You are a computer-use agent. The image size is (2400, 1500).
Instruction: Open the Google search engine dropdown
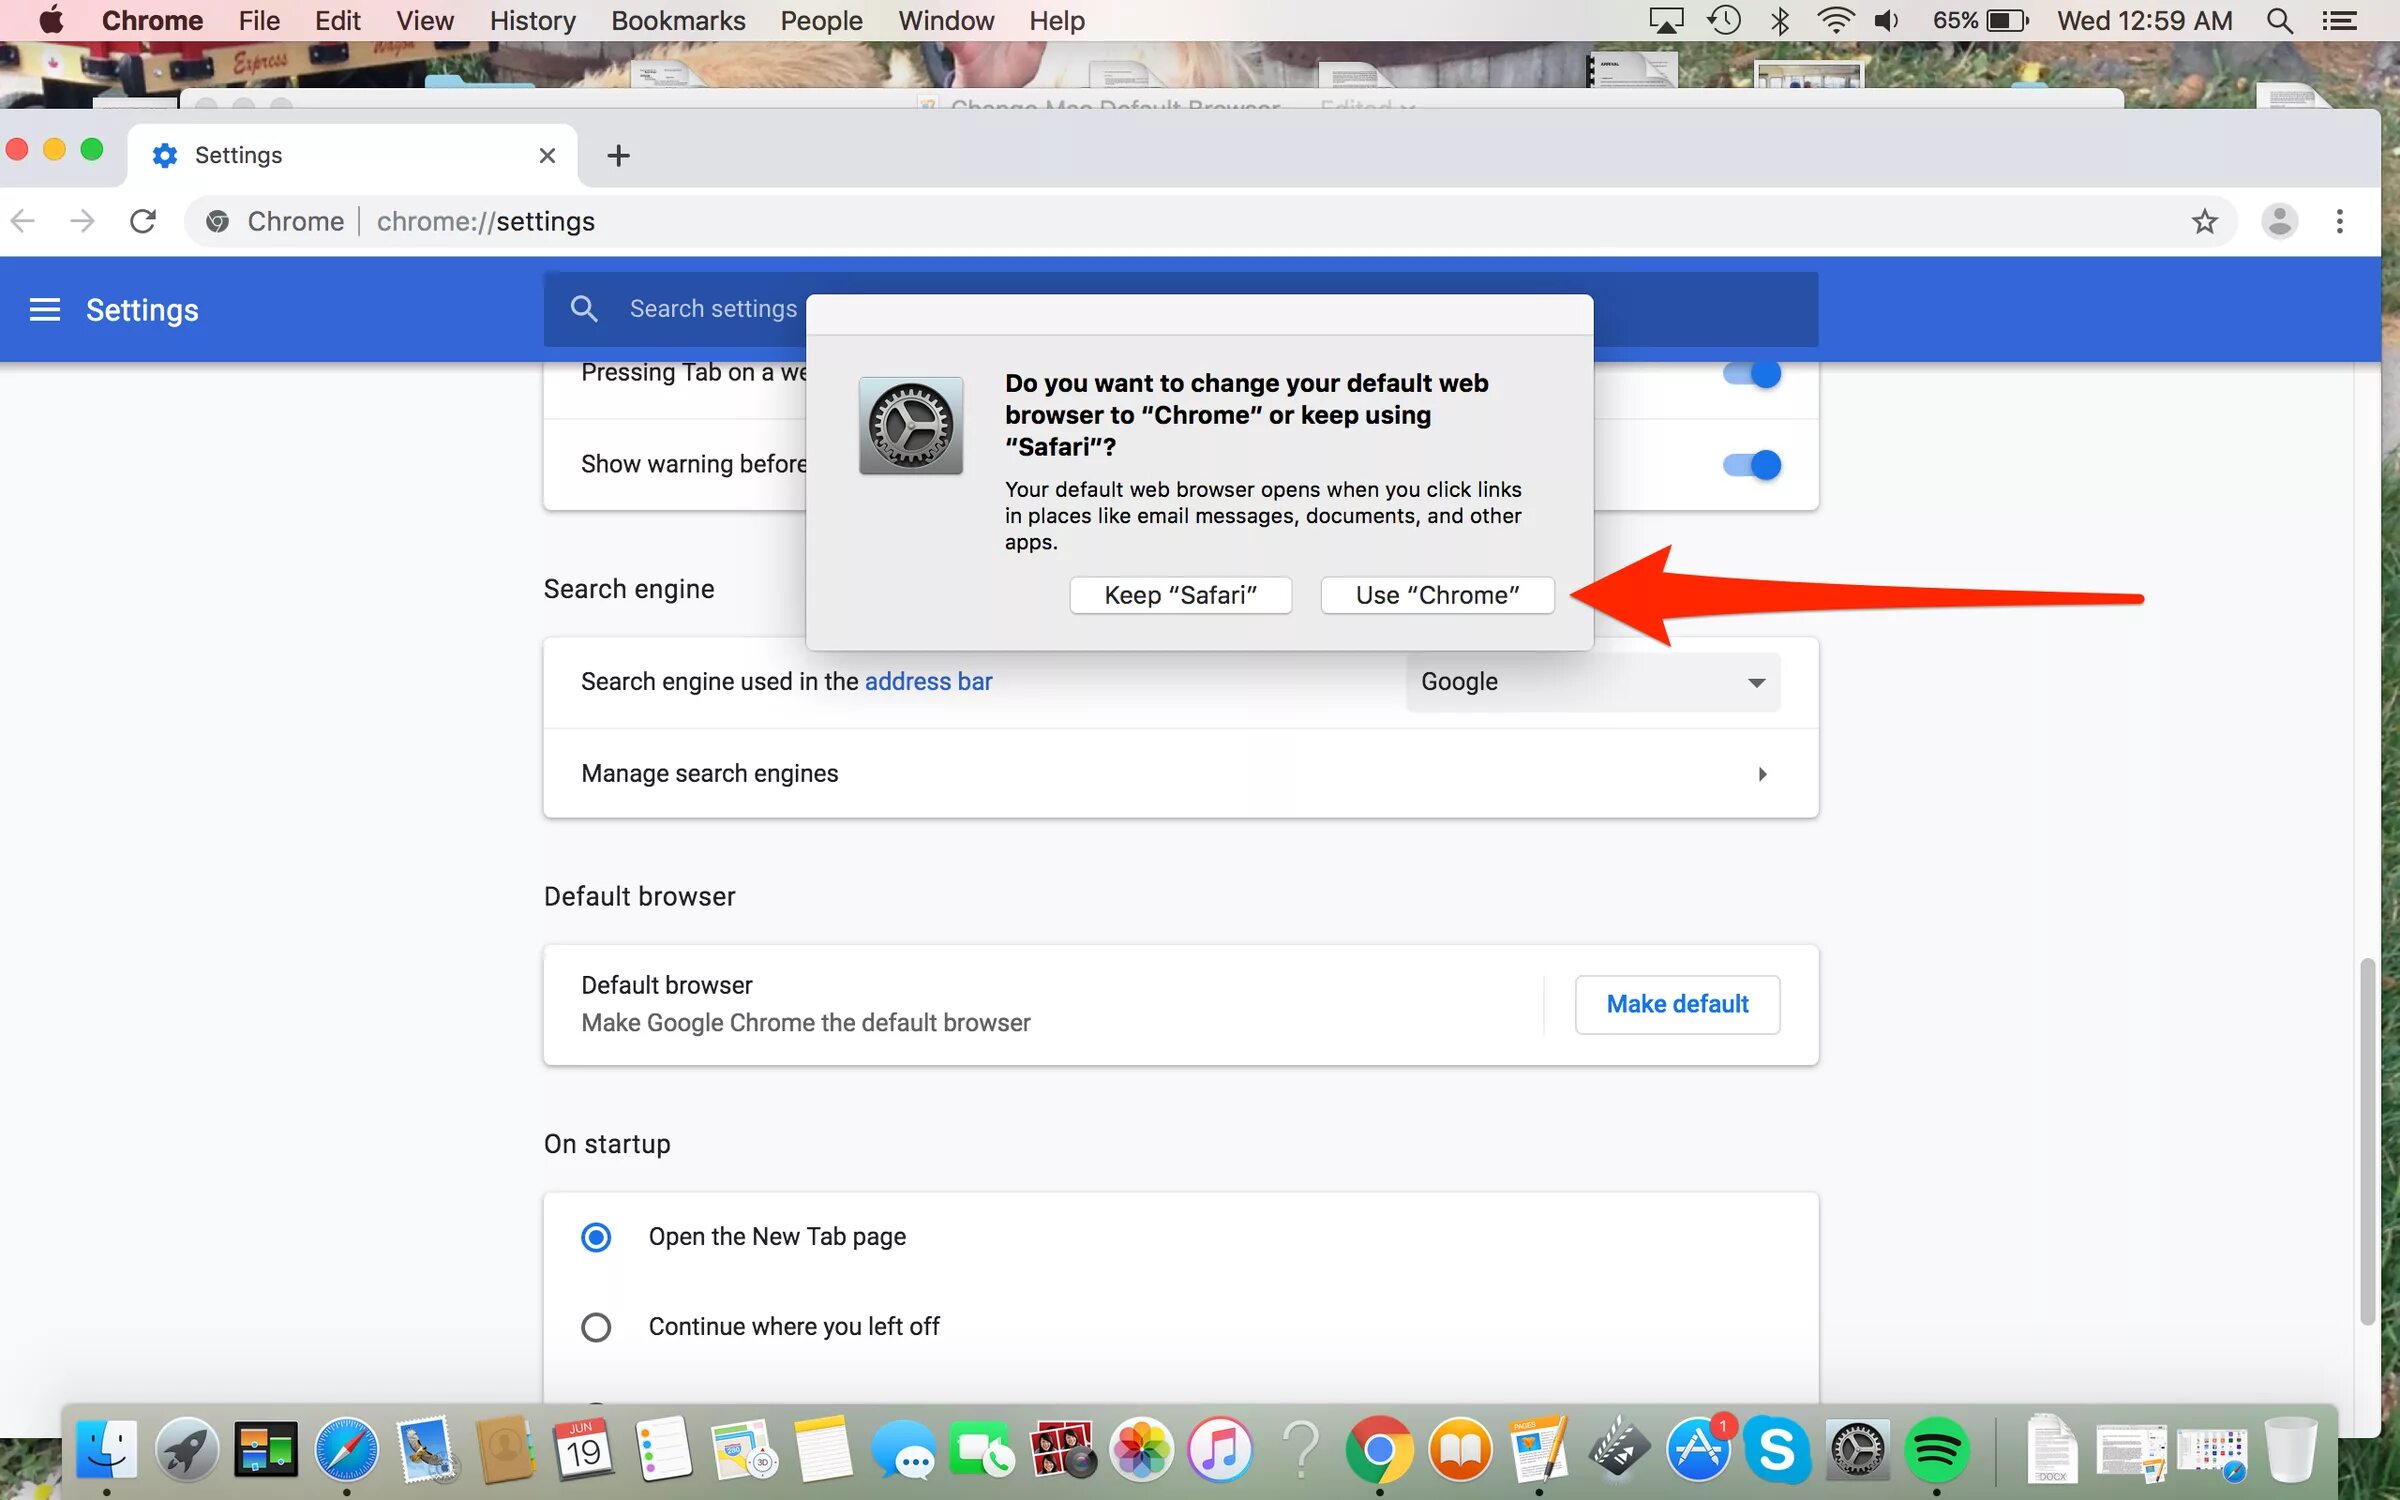[x=1593, y=682]
